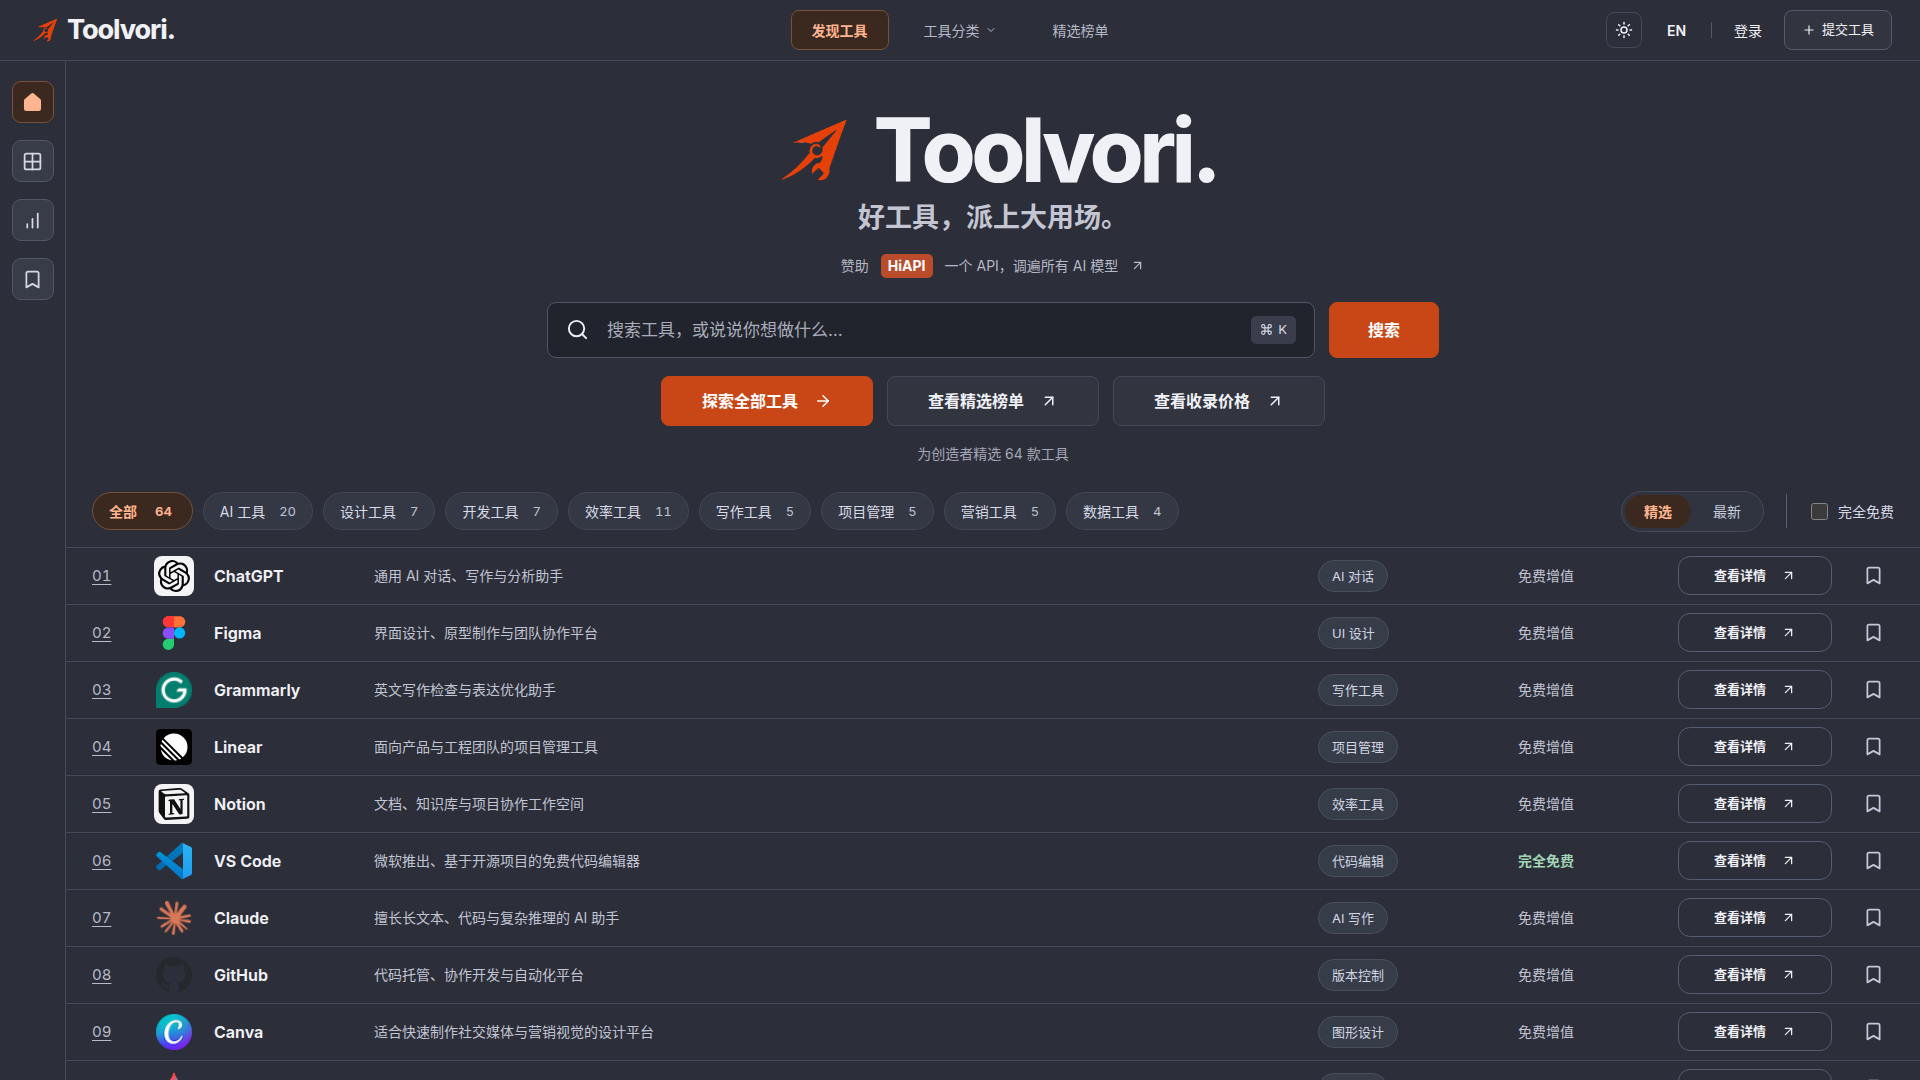
Task: Bookmark the Figma row
Action: pyautogui.click(x=1874, y=633)
